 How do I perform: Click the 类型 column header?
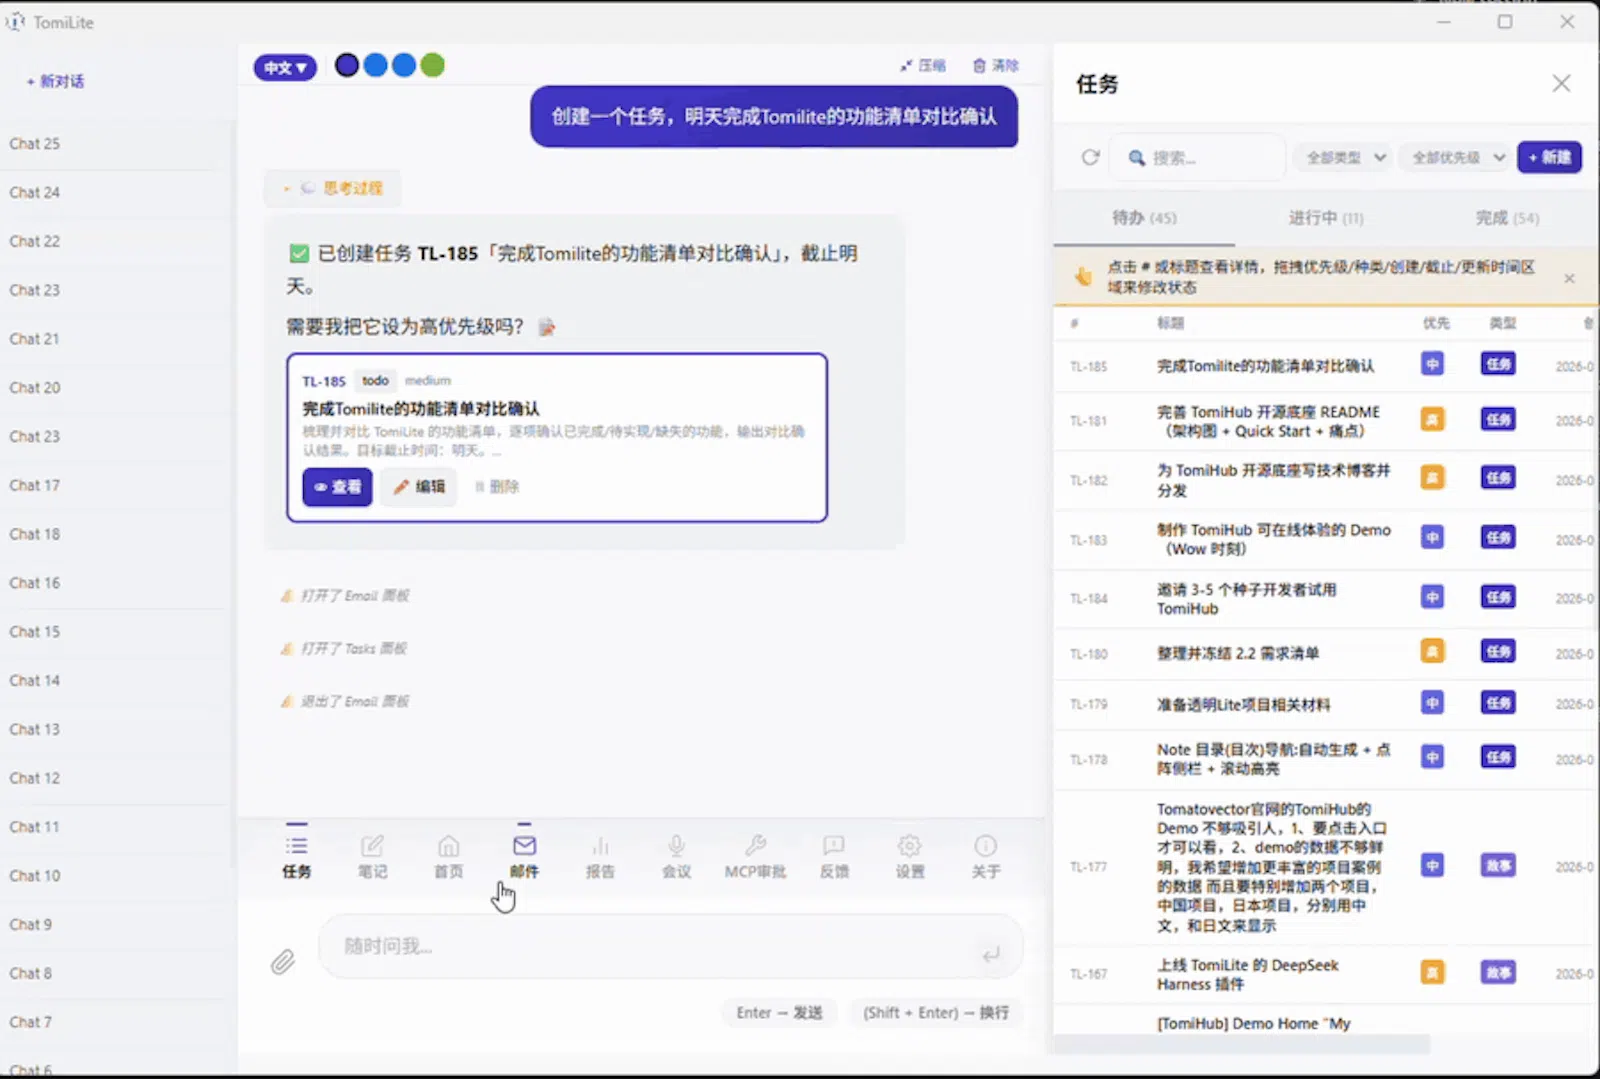tap(1502, 323)
